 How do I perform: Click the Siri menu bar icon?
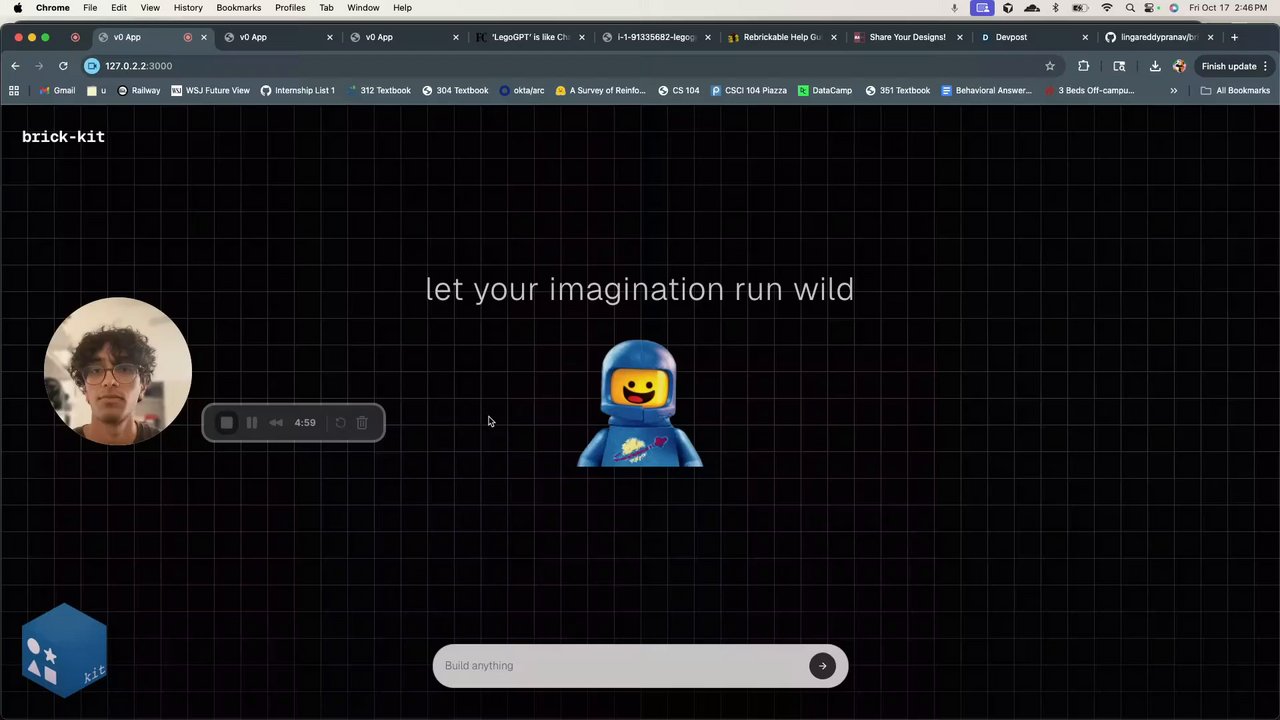point(1174,8)
